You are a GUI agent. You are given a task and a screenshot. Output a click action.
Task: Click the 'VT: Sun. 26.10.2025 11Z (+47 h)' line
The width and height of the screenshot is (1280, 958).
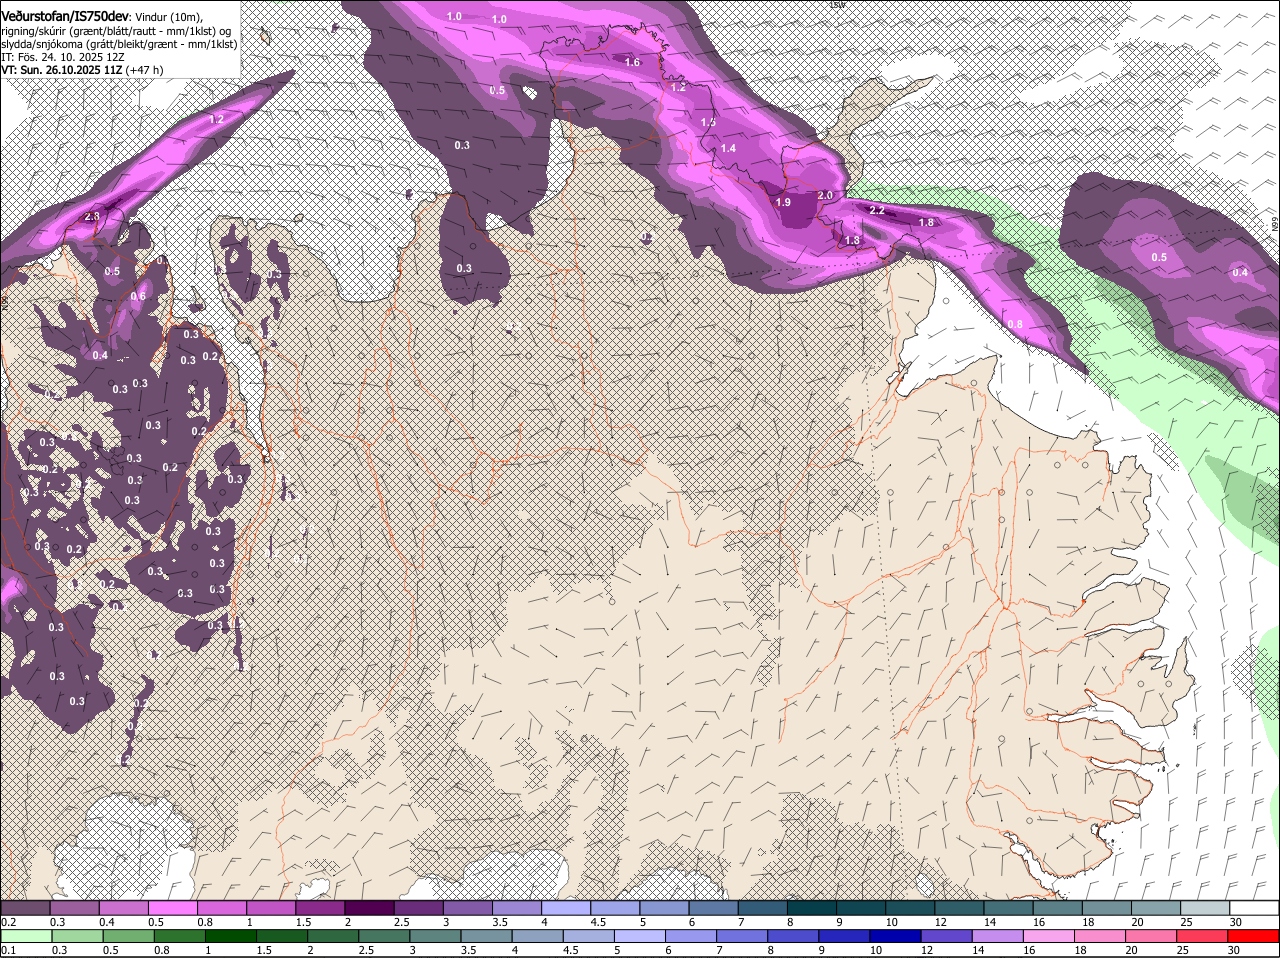click(82, 70)
